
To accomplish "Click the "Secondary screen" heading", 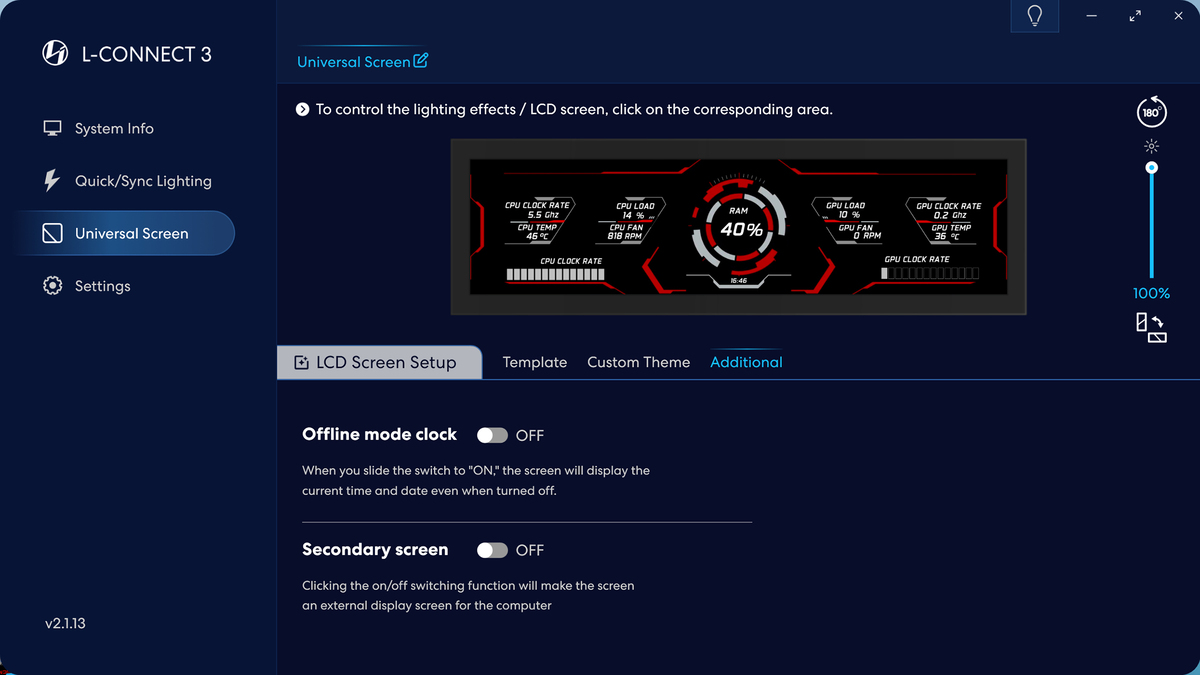I will pyautogui.click(x=375, y=549).
